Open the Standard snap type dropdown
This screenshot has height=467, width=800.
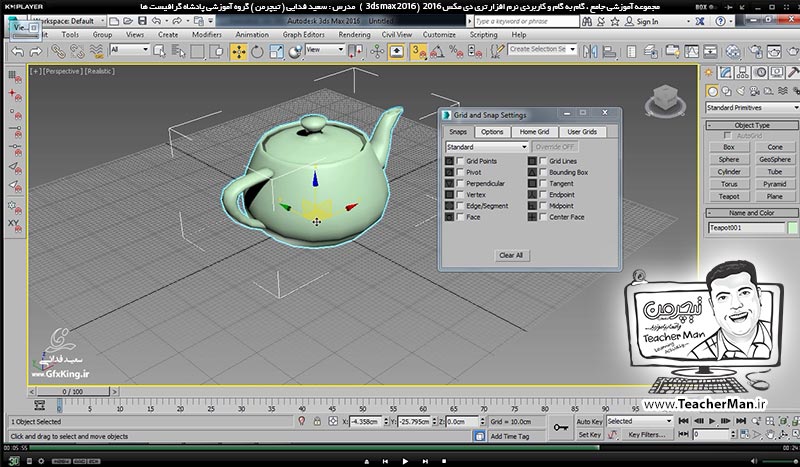(x=486, y=147)
